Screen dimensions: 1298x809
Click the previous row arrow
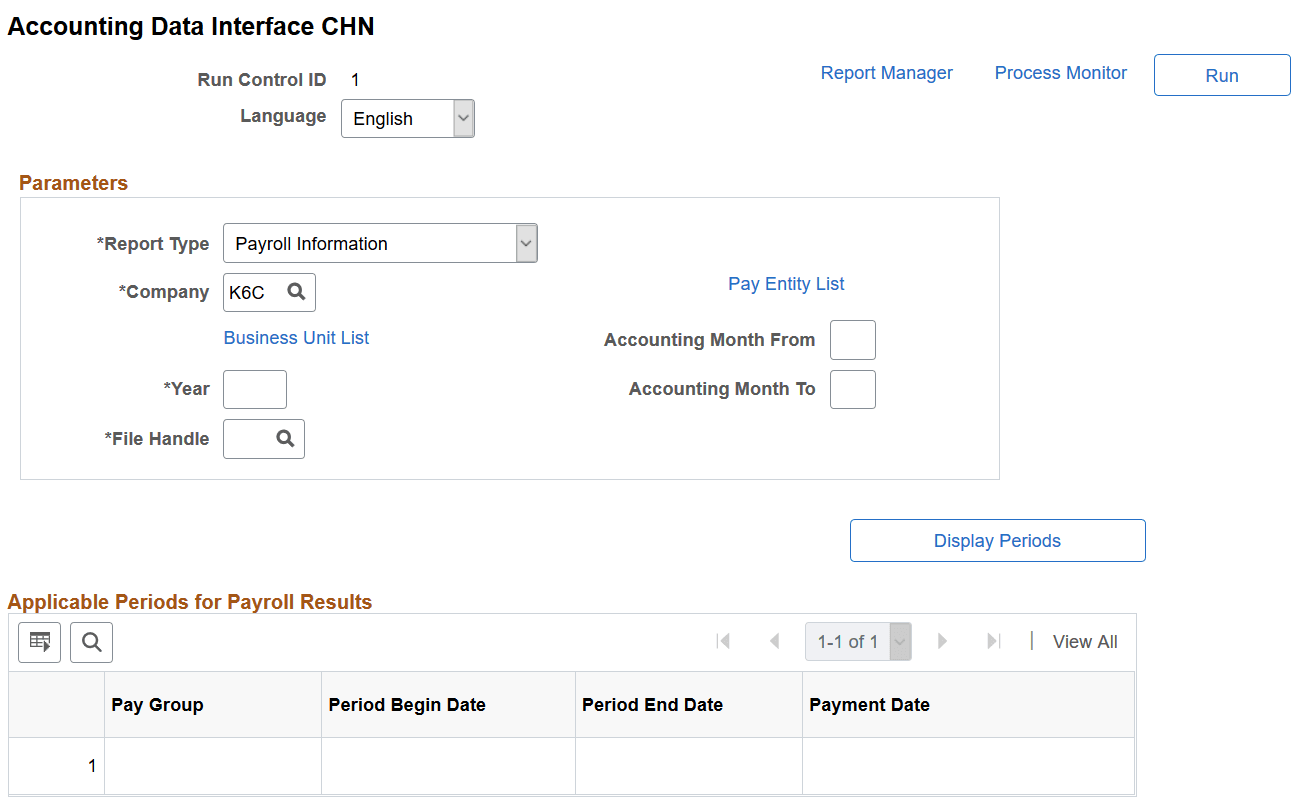click(774, 641)
